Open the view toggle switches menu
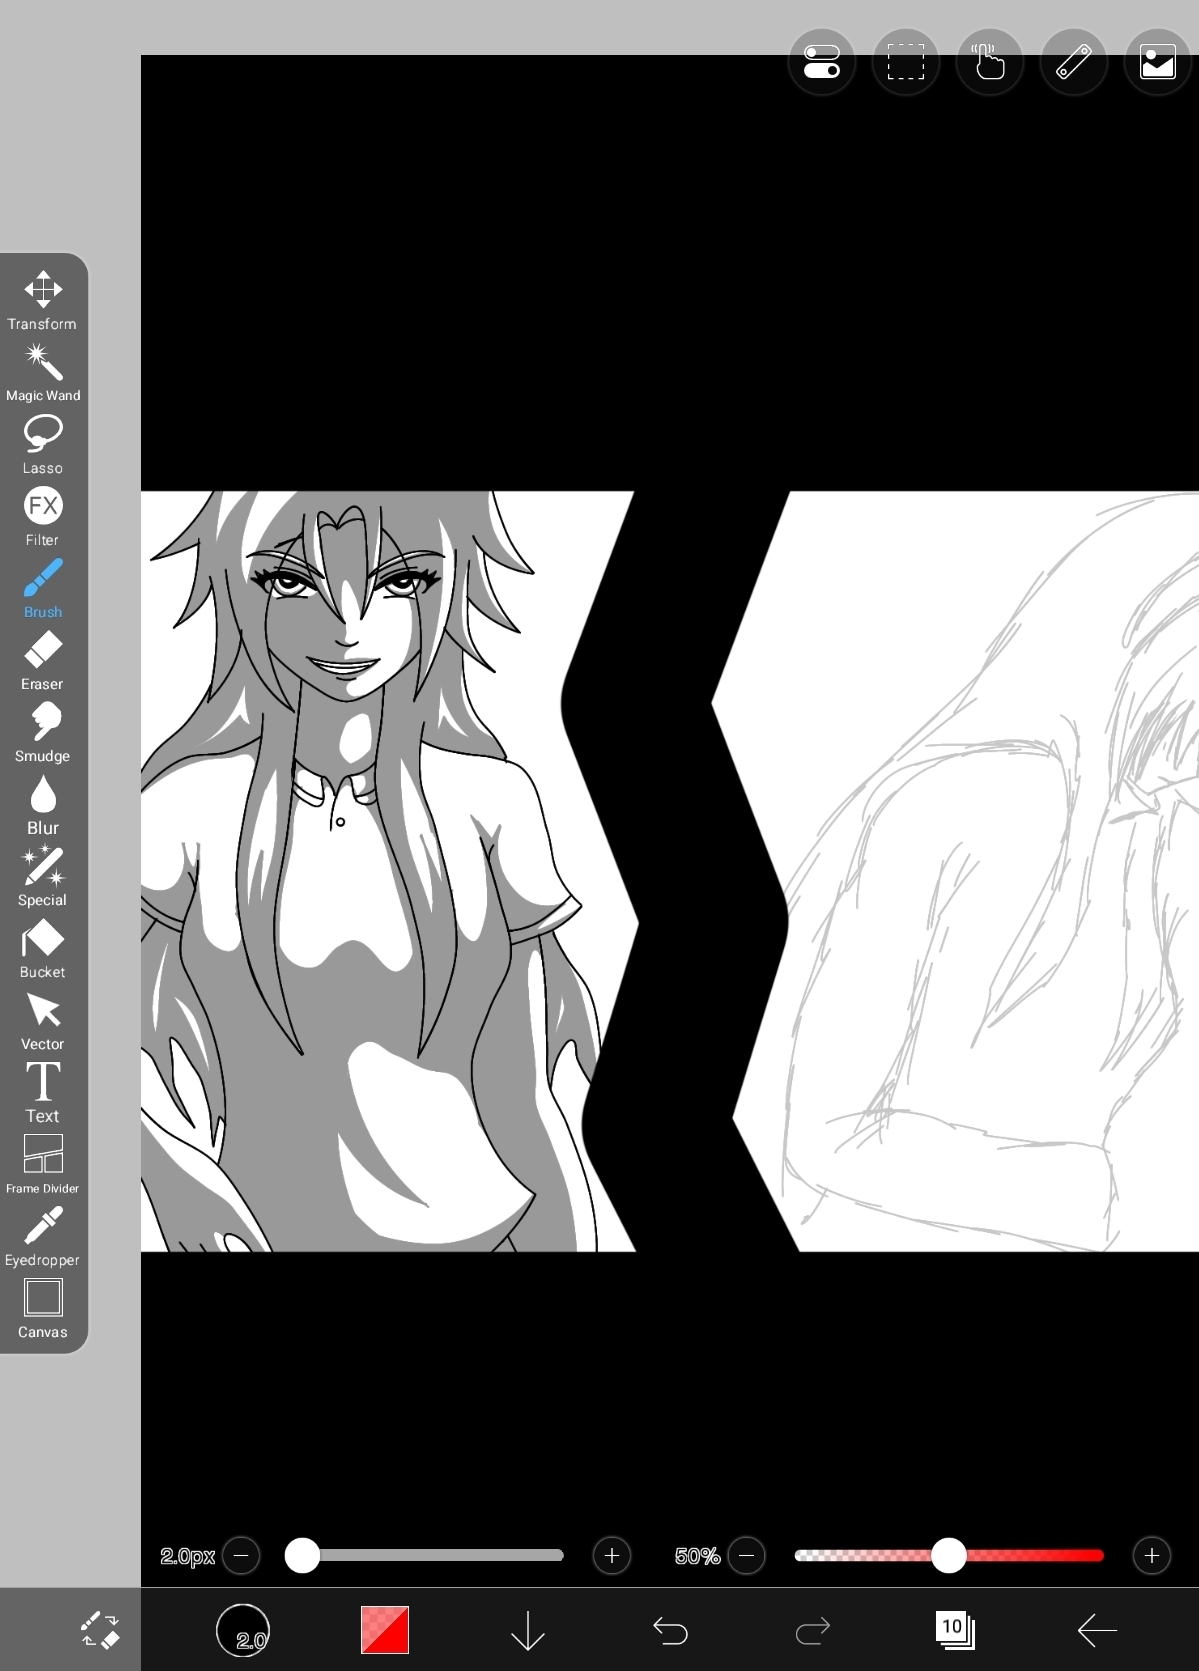This screenshot has width=1199, height=1671. click(821, 62)
